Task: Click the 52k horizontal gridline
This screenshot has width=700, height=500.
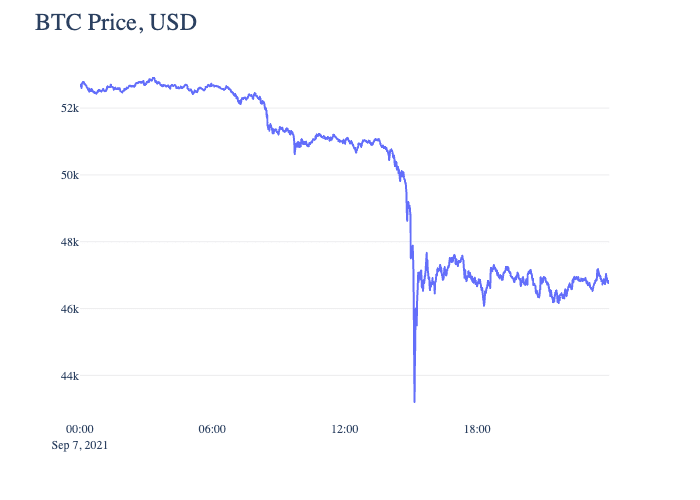Action: click(345, 108)
